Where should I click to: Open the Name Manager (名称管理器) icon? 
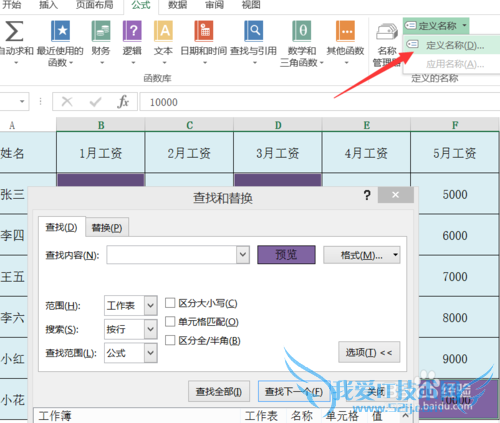click(387, 32)
